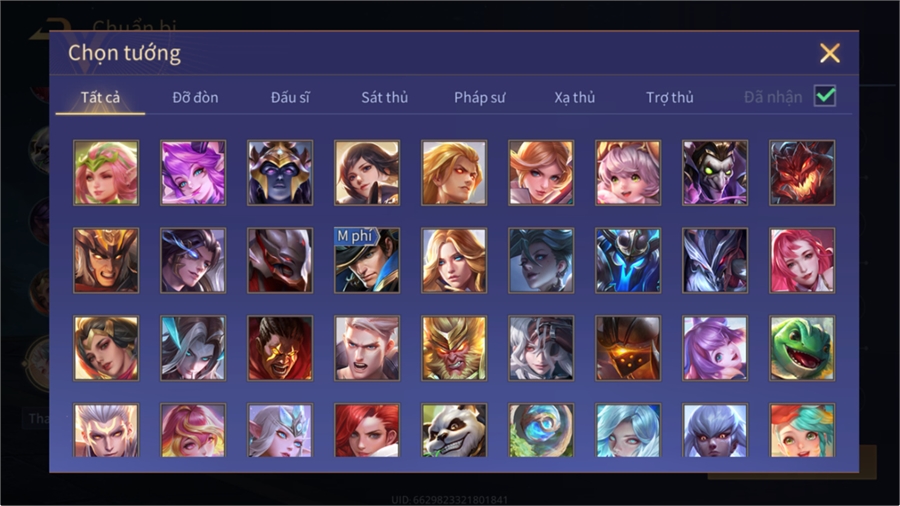The width and height of the screenshot is (900, 506).
Task: Choose the blue orb spirit hero
Action: (541, 430)
